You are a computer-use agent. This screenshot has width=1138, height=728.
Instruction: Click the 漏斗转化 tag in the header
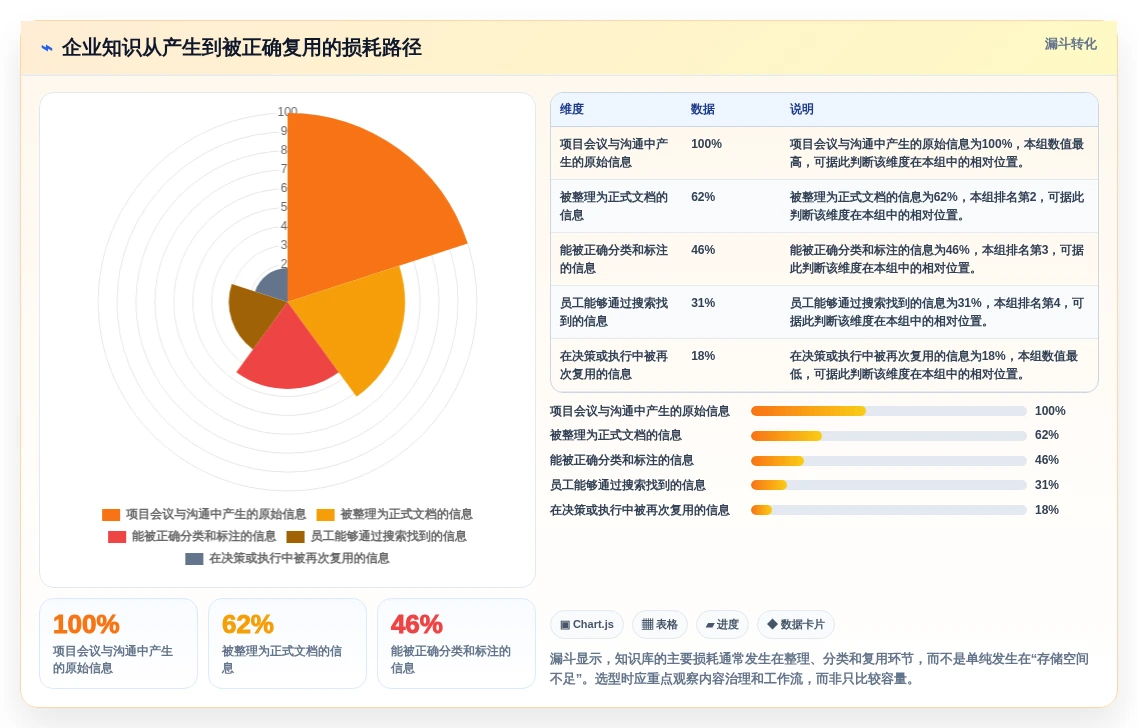click(x=1071, y=44)
